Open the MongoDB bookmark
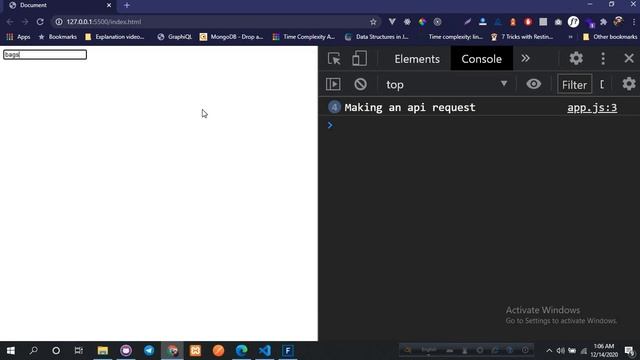This screenshot has height=360, width=640. click(x=231, y=37)
